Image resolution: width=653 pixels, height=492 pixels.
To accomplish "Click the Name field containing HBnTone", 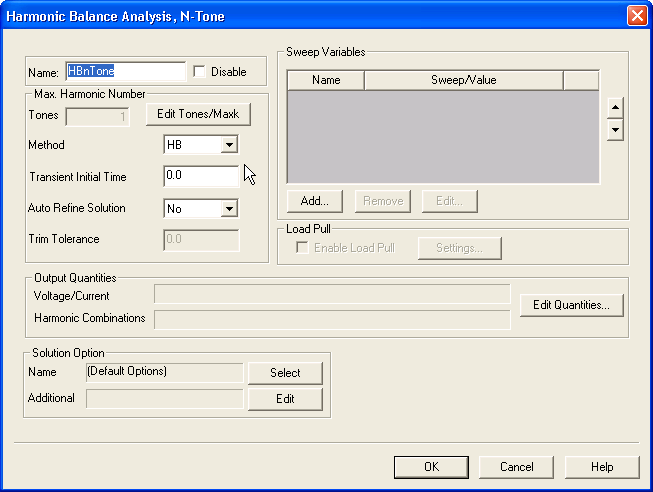I will (125, 72).
